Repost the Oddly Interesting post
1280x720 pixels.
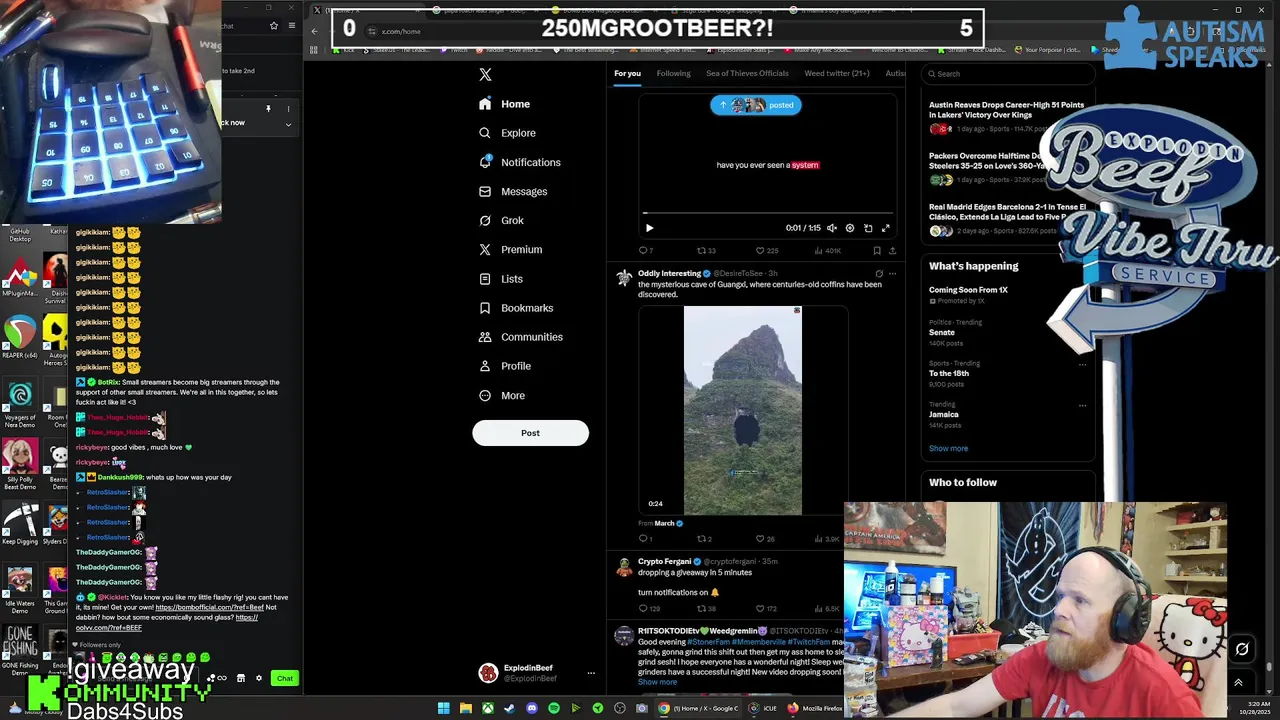(704, 539)
